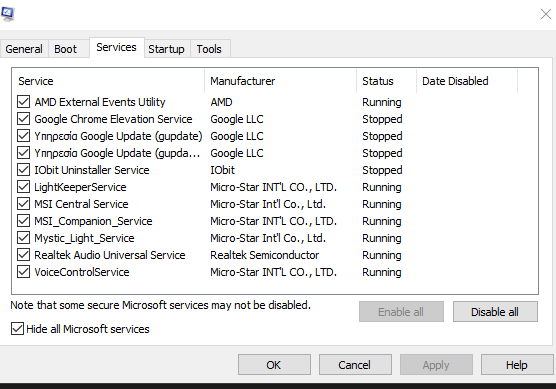
Task: Toggle LightKeeperService checkbox
Action: tap(23, 187)
